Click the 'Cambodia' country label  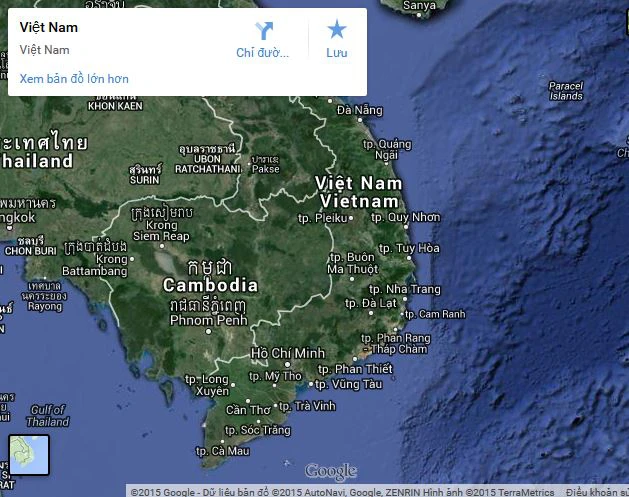(x=211, y=285)
